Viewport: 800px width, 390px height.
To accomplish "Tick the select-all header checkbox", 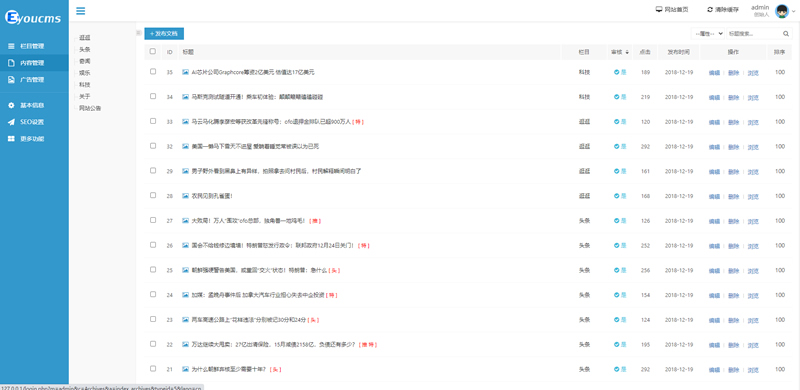I will 153,51.
